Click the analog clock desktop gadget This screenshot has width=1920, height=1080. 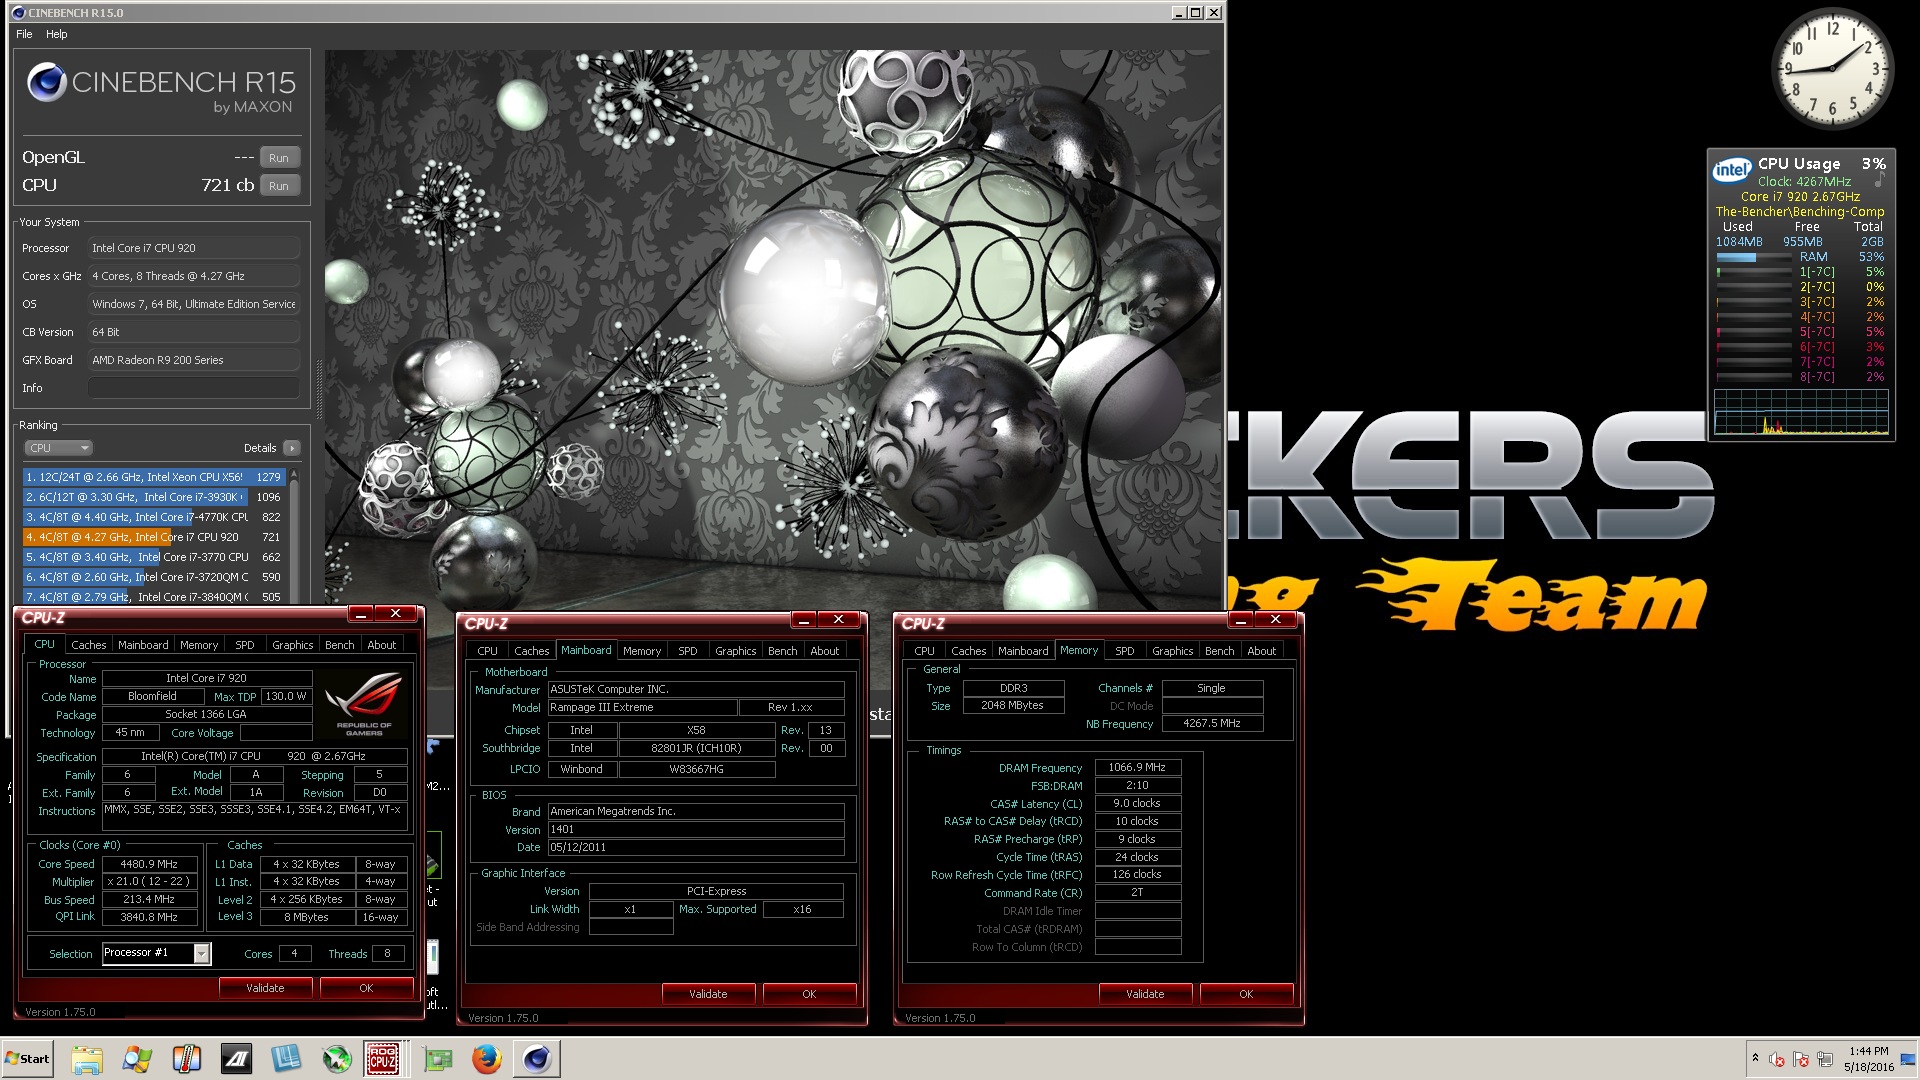click(x=1833, y=69)
